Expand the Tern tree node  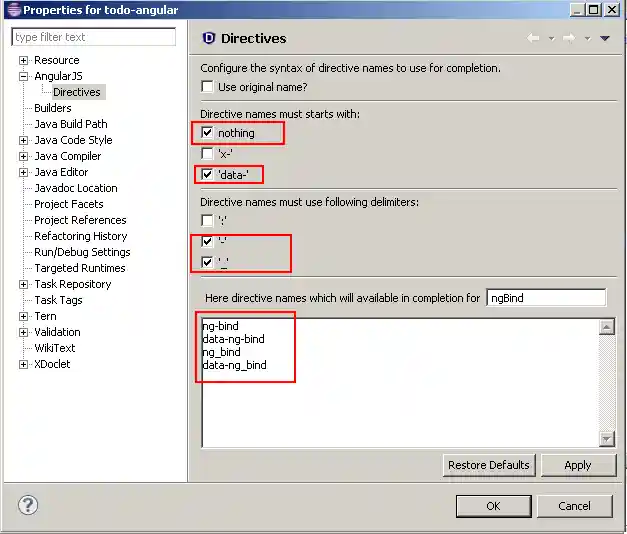coord(24,316)
